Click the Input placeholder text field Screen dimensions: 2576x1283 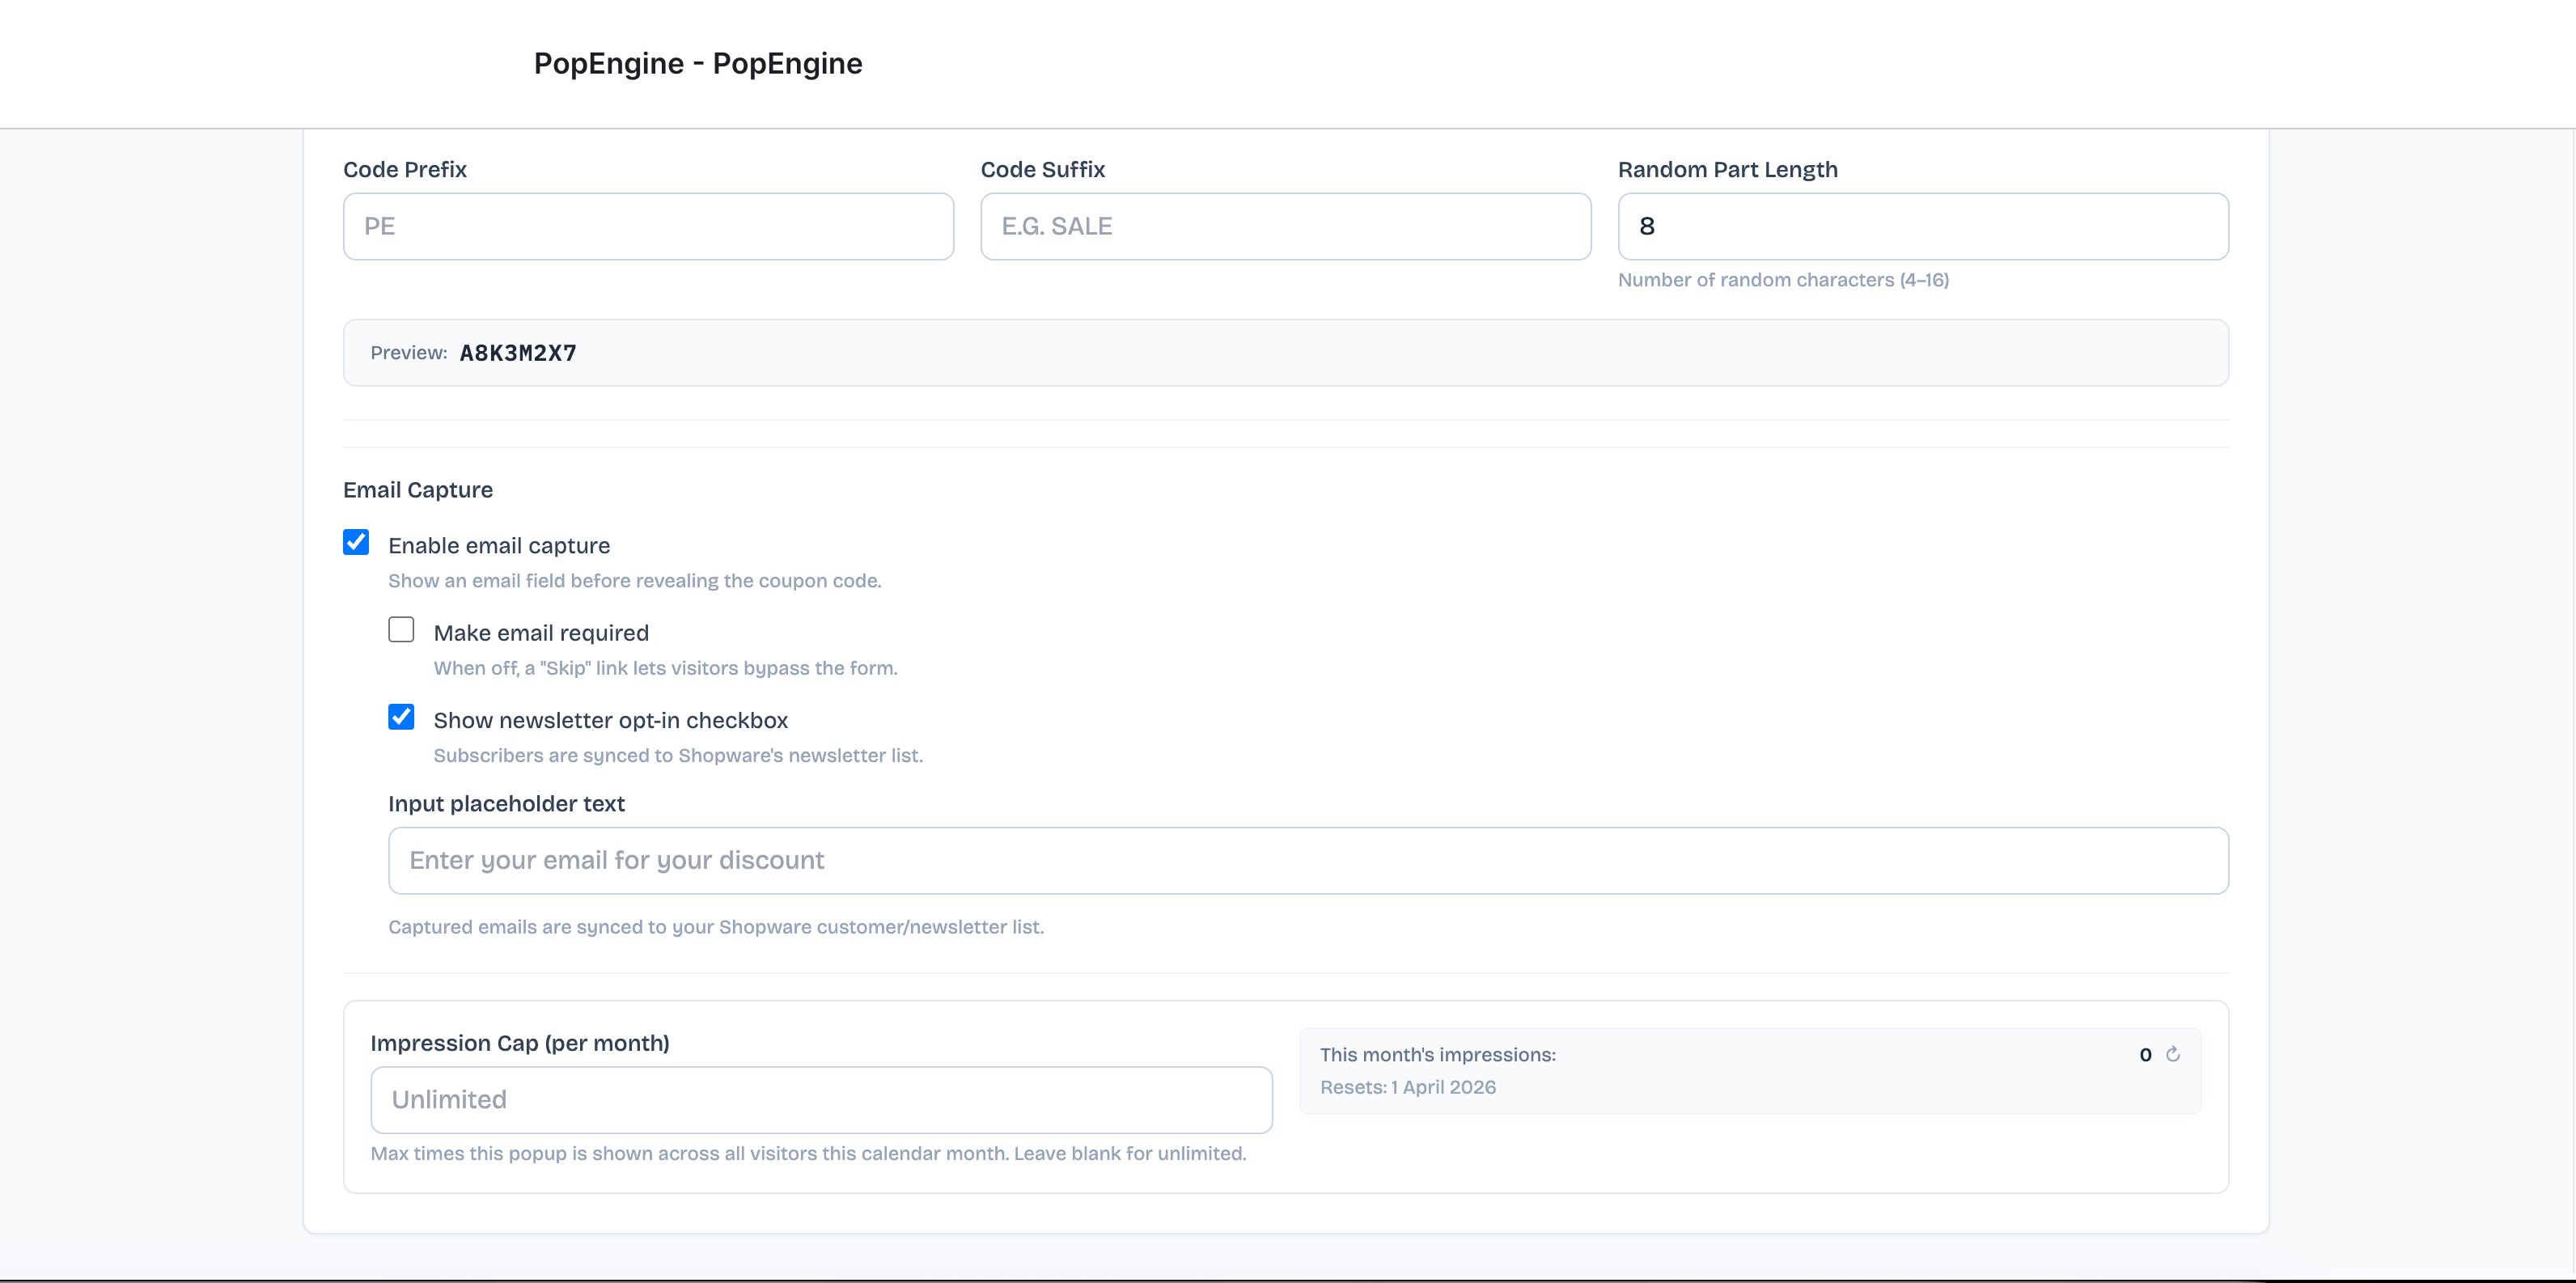pyautogui.click(x=1307, y=861)
